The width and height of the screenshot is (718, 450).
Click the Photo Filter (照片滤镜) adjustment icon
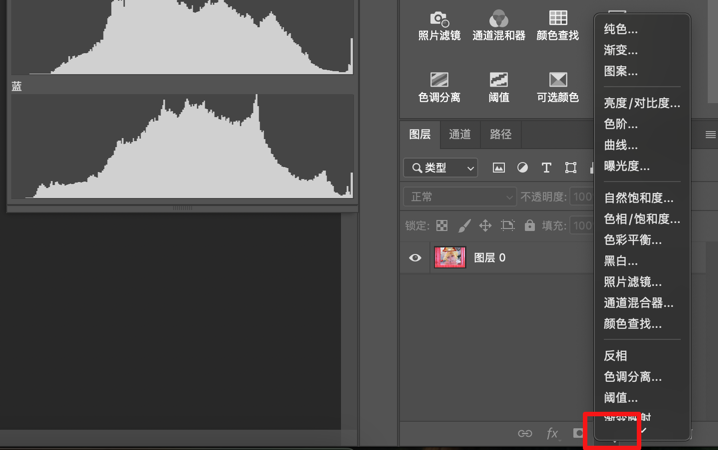[439, 20]
